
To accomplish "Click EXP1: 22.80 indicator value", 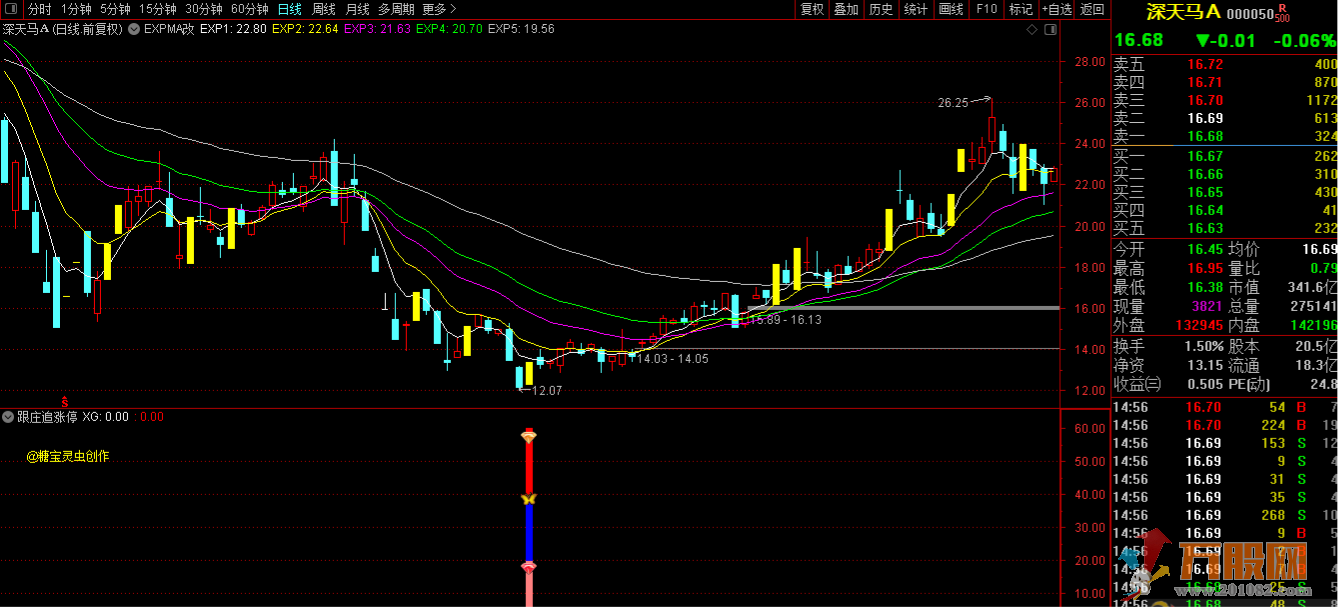I will click(233, 29).
